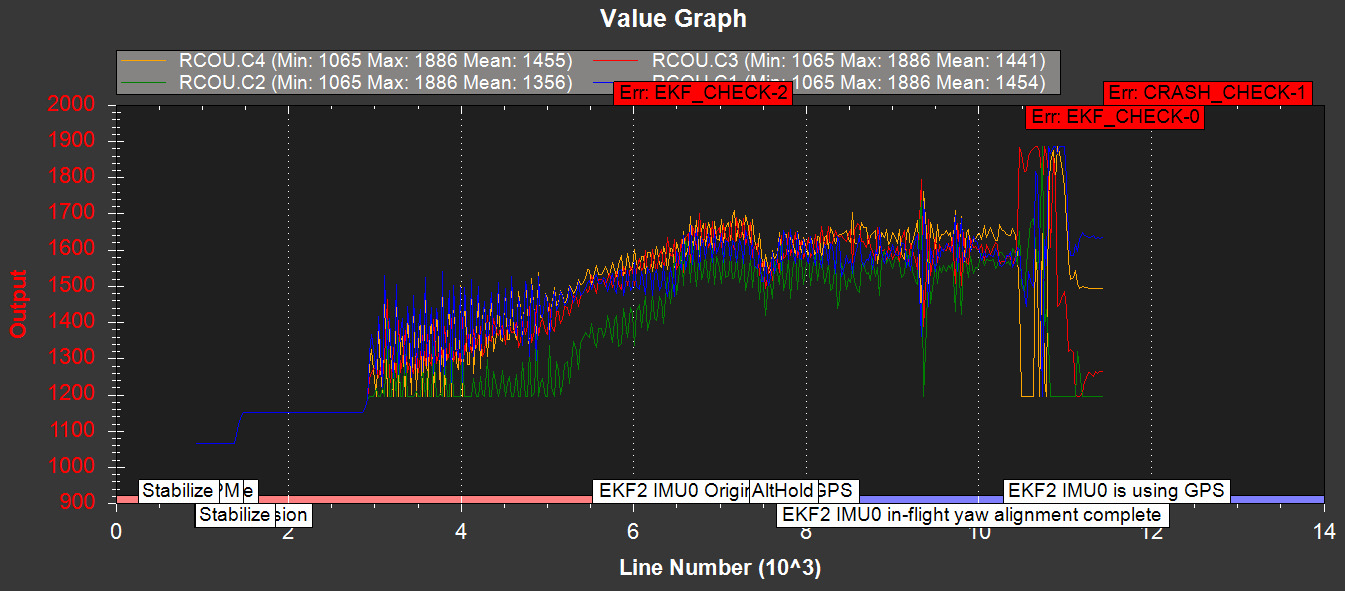The width and height of the screenshot is (1345, 591).
Task: Click the Output y-axis label
Action: click(18, 302)
